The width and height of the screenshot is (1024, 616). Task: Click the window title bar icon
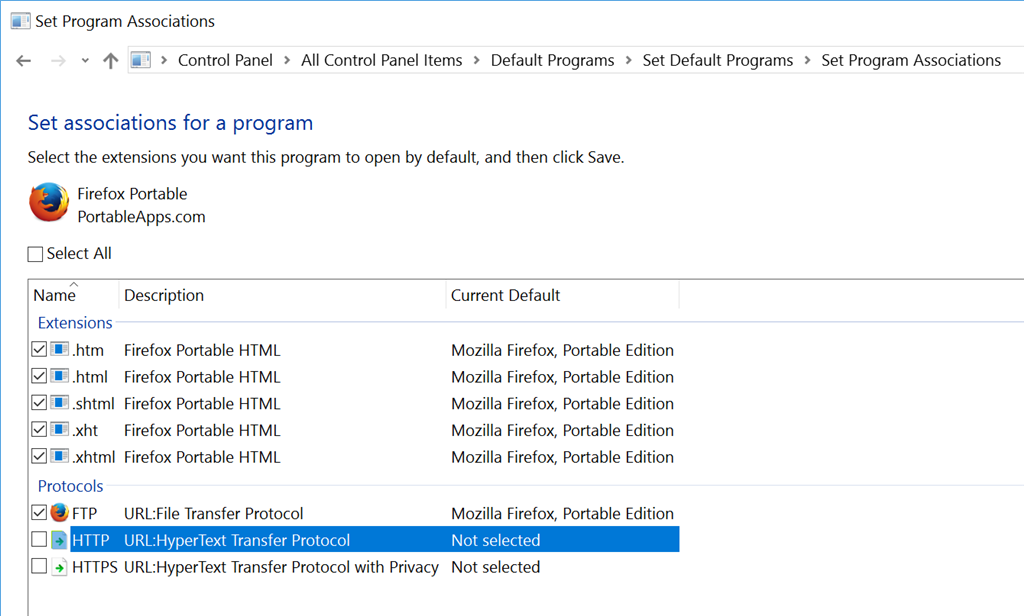pos(20,21)
